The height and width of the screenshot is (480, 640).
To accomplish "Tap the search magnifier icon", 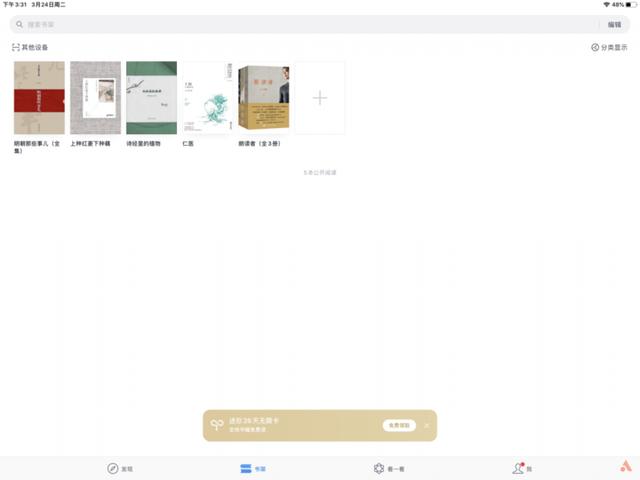I will point(20,24).
